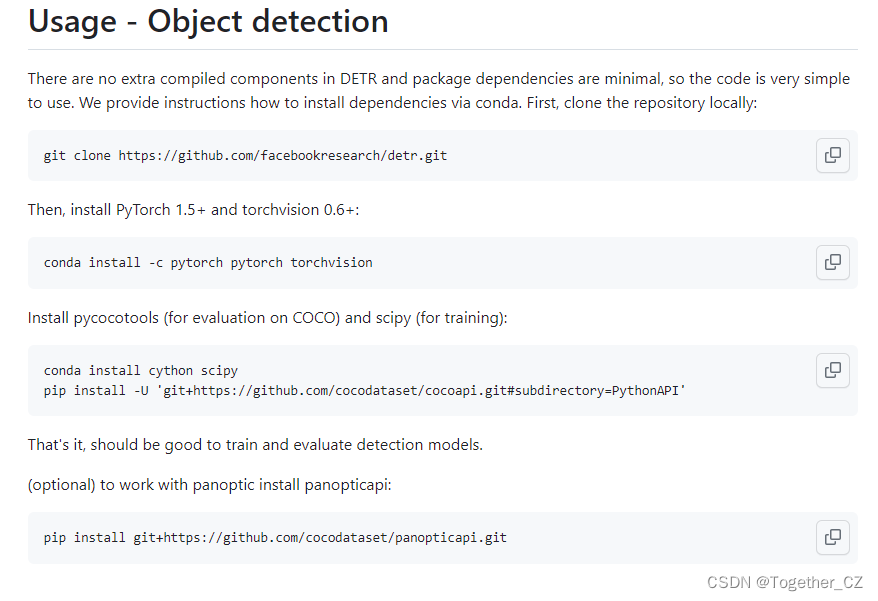Click the copy icon beside the detr.git snippet

tap(833, 155)
